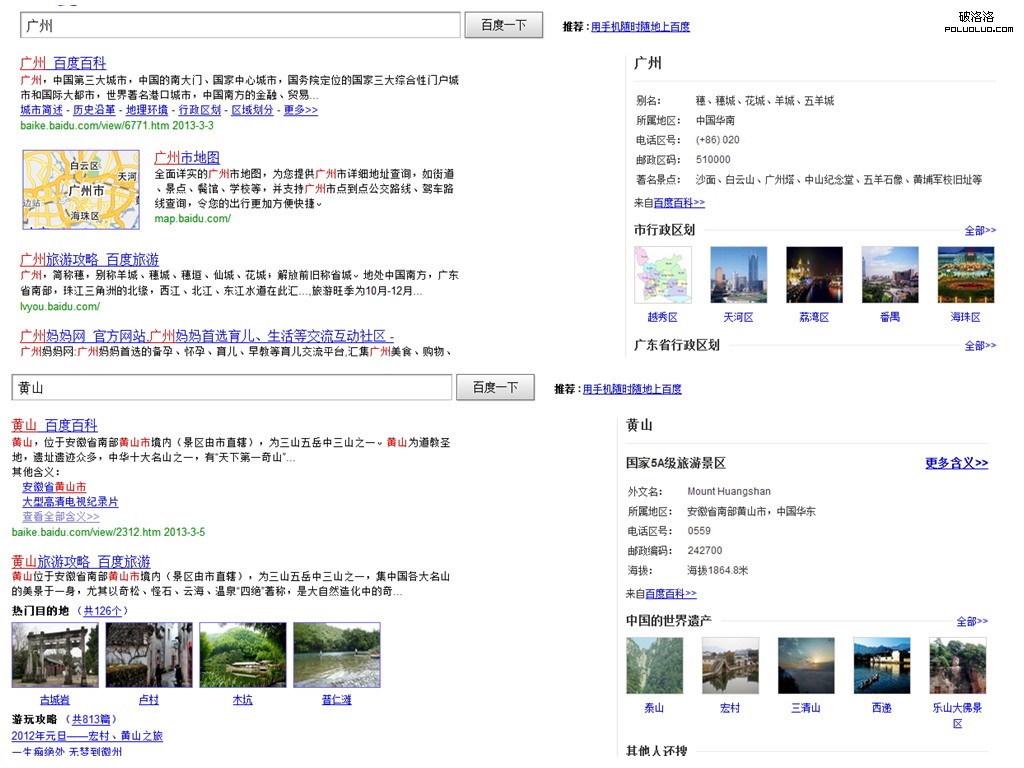Expand 更多>> in the 广州 Baike result
This screenshot has height=768, width=1024.
click(300, 110)
